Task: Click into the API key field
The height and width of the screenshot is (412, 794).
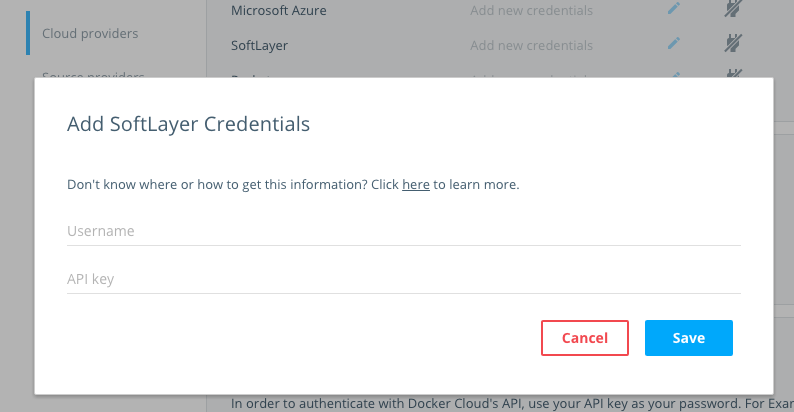Action: pyautogui.click(x=403, y=279)
